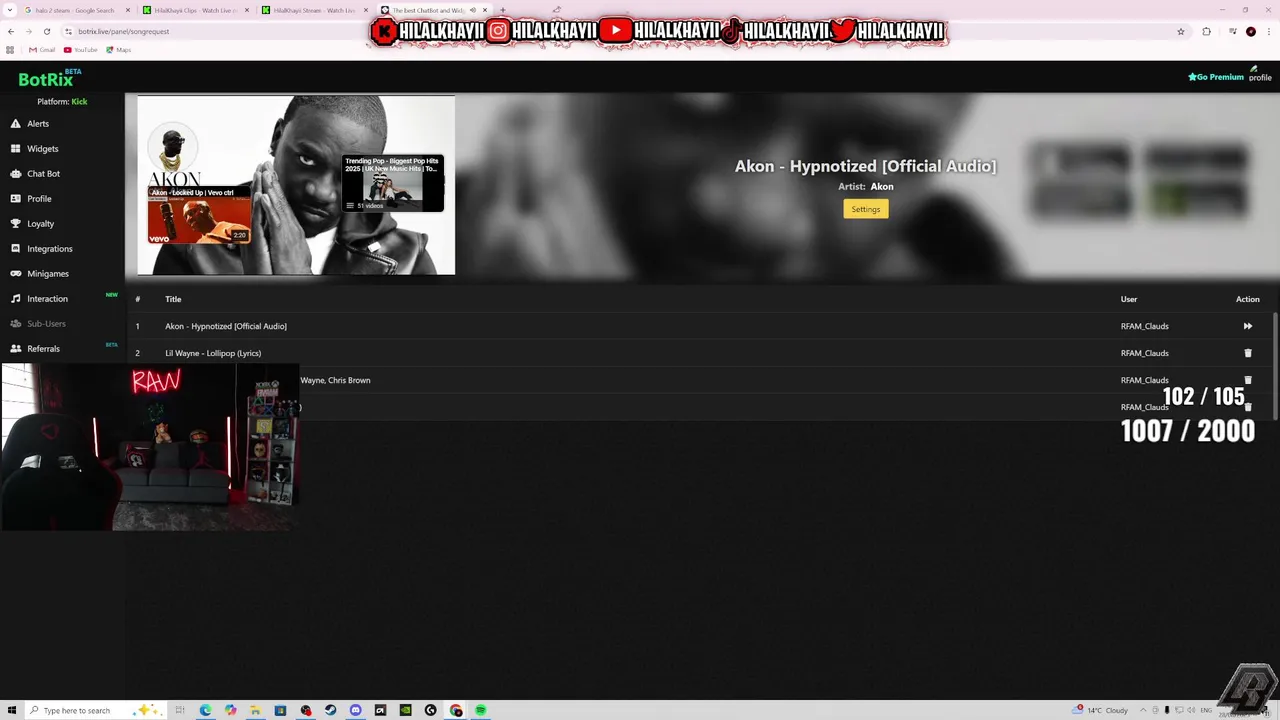The image size is (1280, 720).
Task: Open the Chrome profile avatar
Action: pos(1250,31)
